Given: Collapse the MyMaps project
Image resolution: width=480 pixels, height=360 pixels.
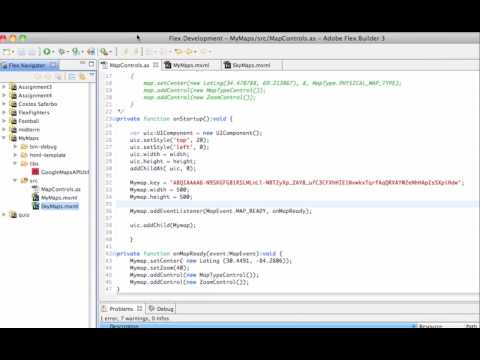Looking at the screenshot, I should tap(4, 138).
